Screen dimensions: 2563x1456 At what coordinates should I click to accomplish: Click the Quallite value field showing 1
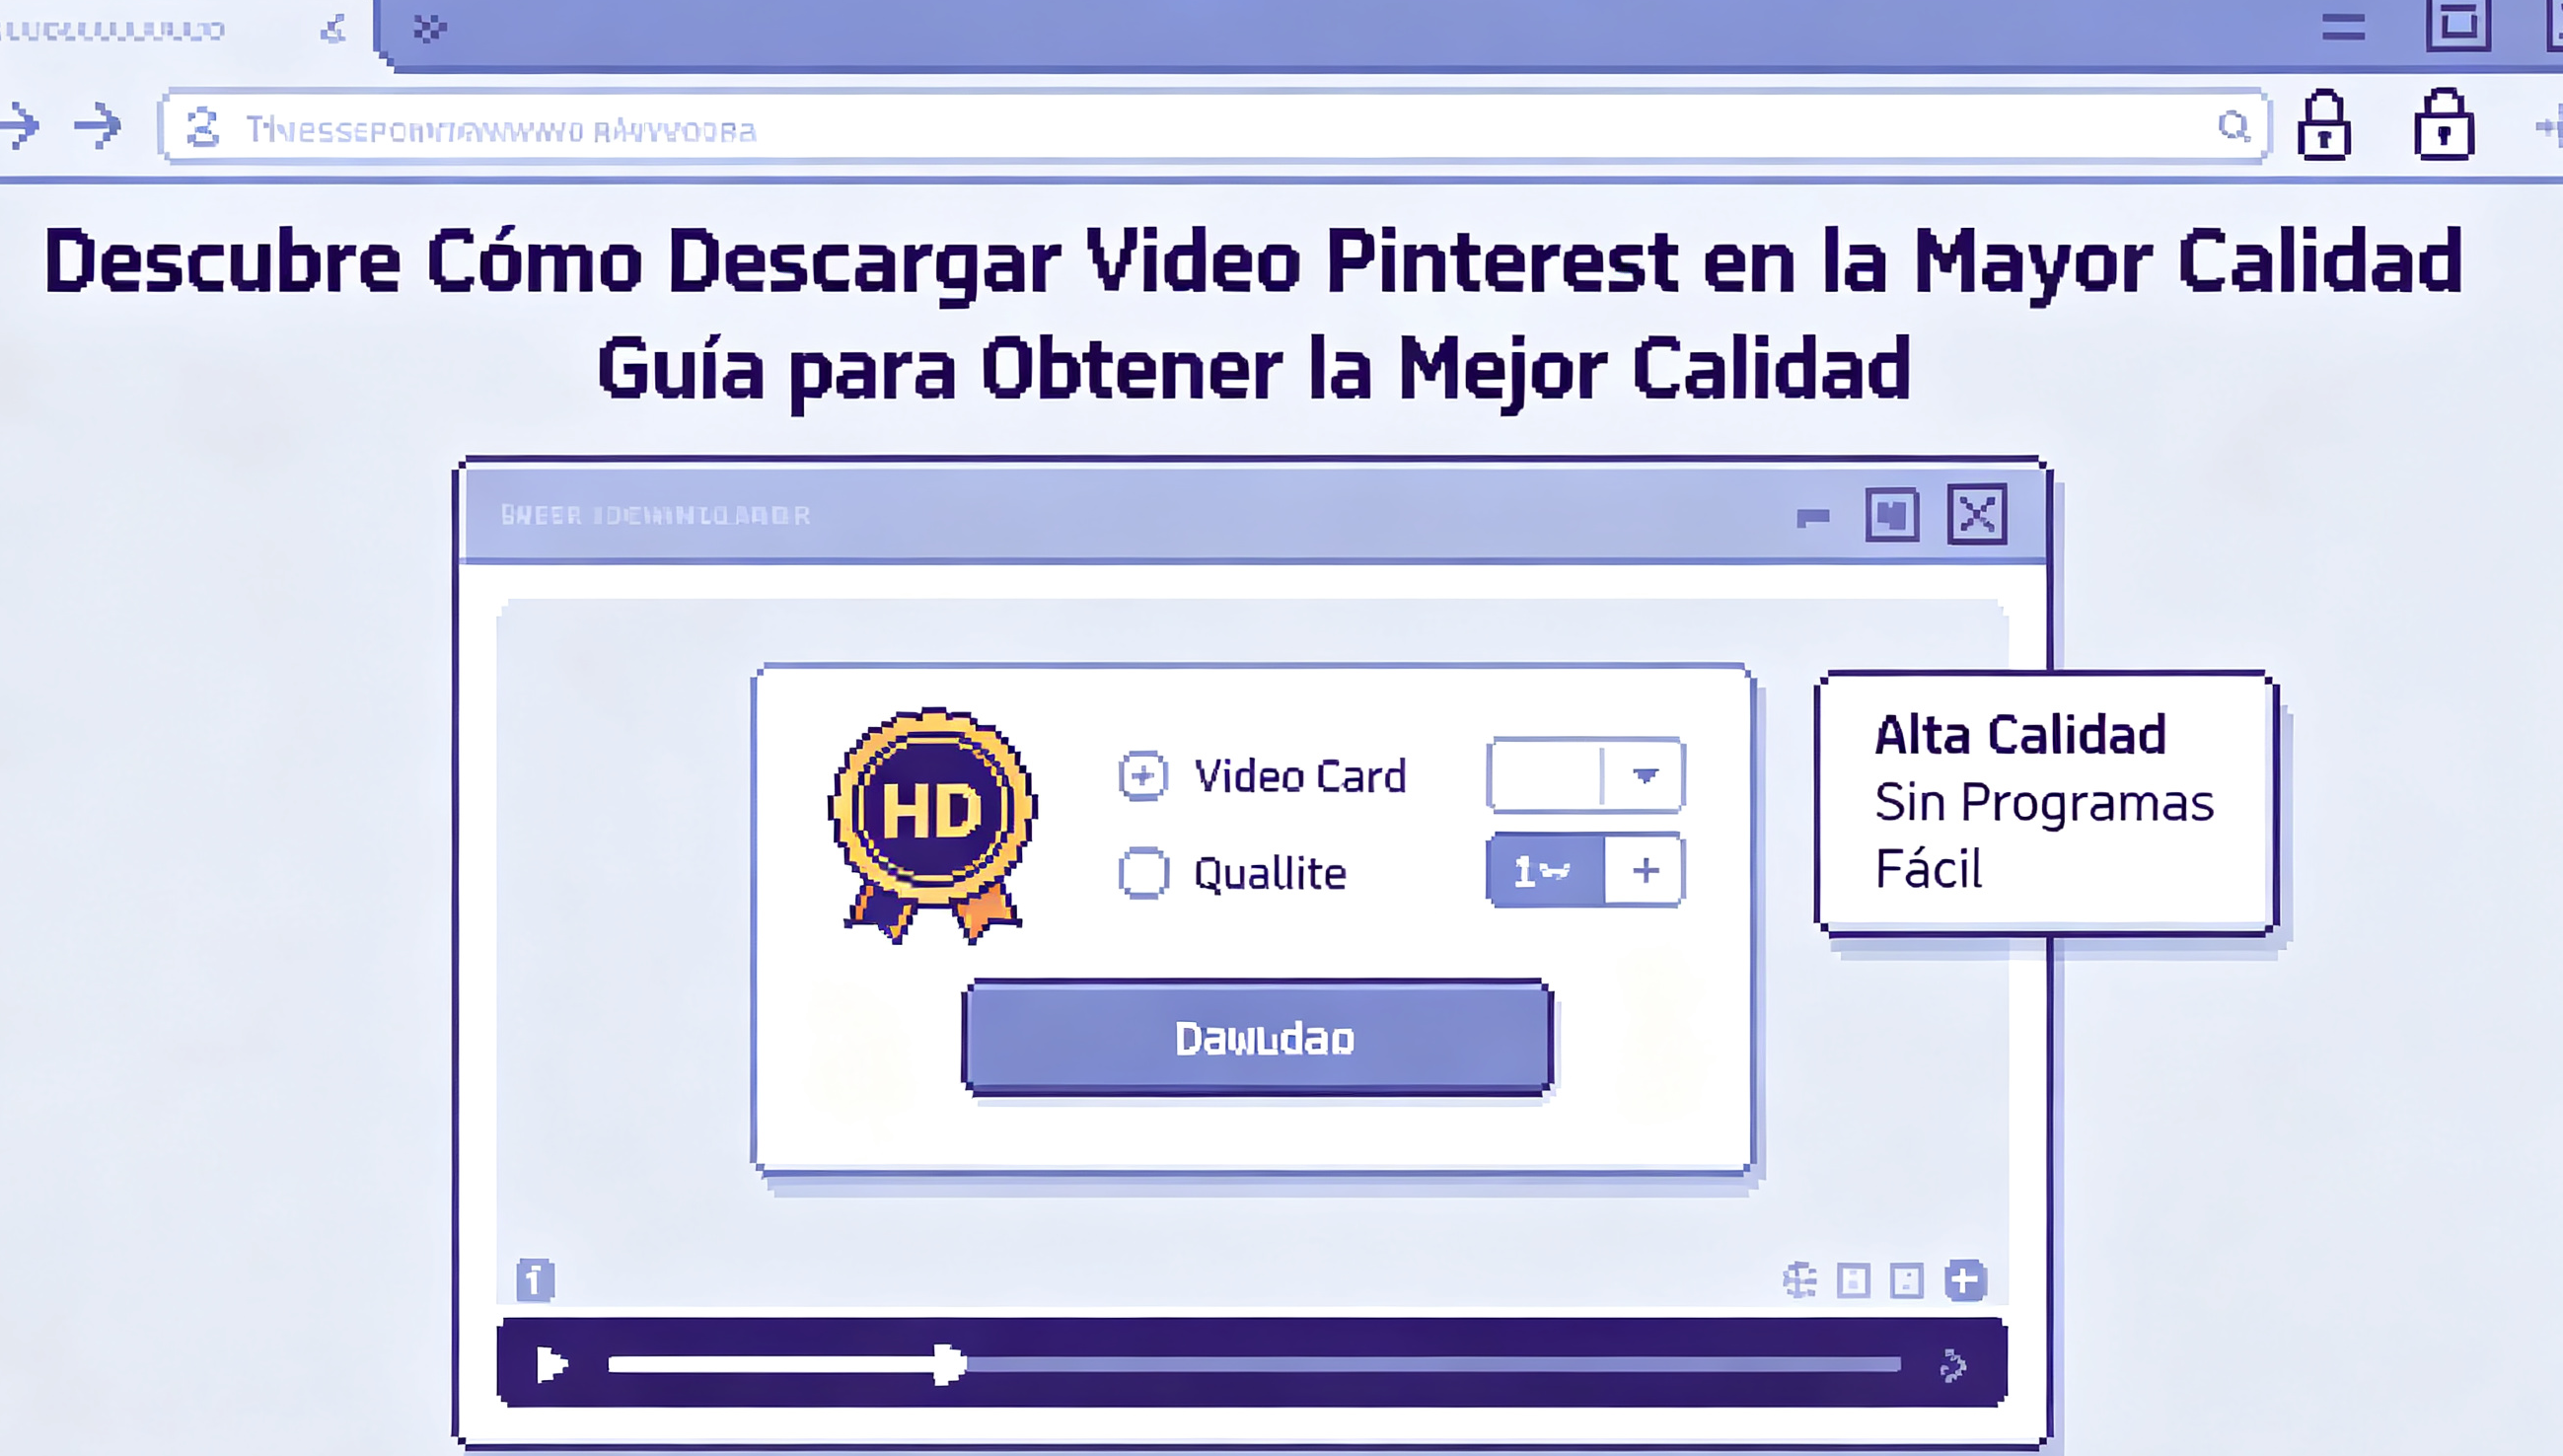(1545, 870)
